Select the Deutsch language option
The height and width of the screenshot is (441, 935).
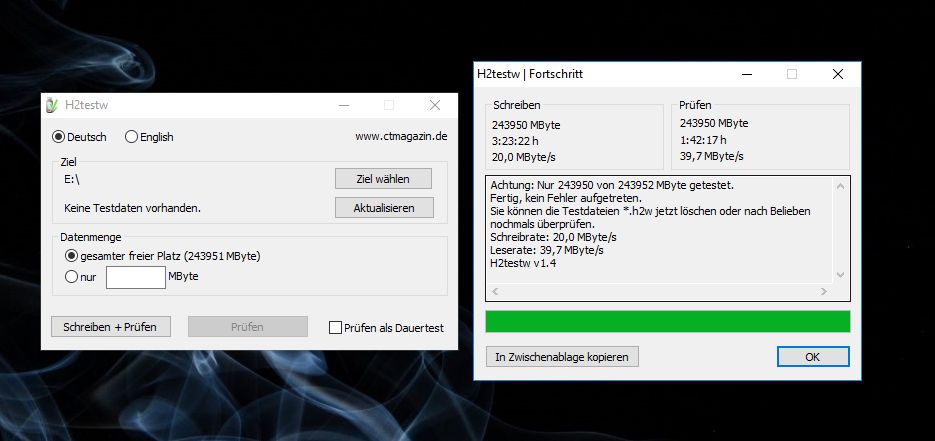(79, 137)
